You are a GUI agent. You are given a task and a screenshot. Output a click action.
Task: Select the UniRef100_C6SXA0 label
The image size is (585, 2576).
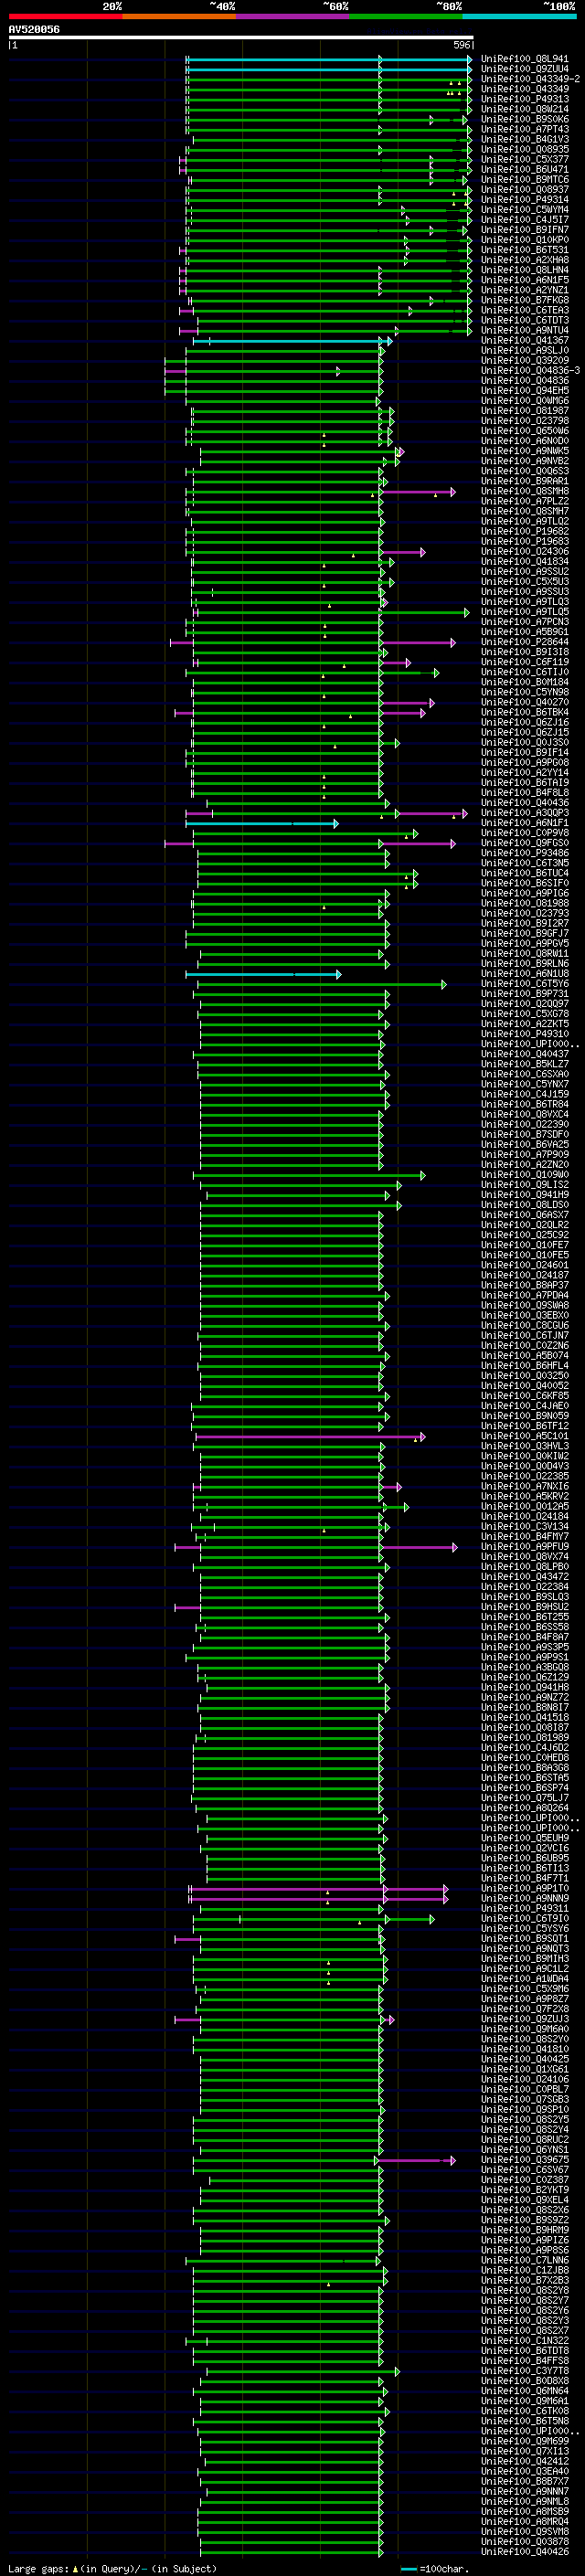pyautogui.click(x=524, y=1074)
